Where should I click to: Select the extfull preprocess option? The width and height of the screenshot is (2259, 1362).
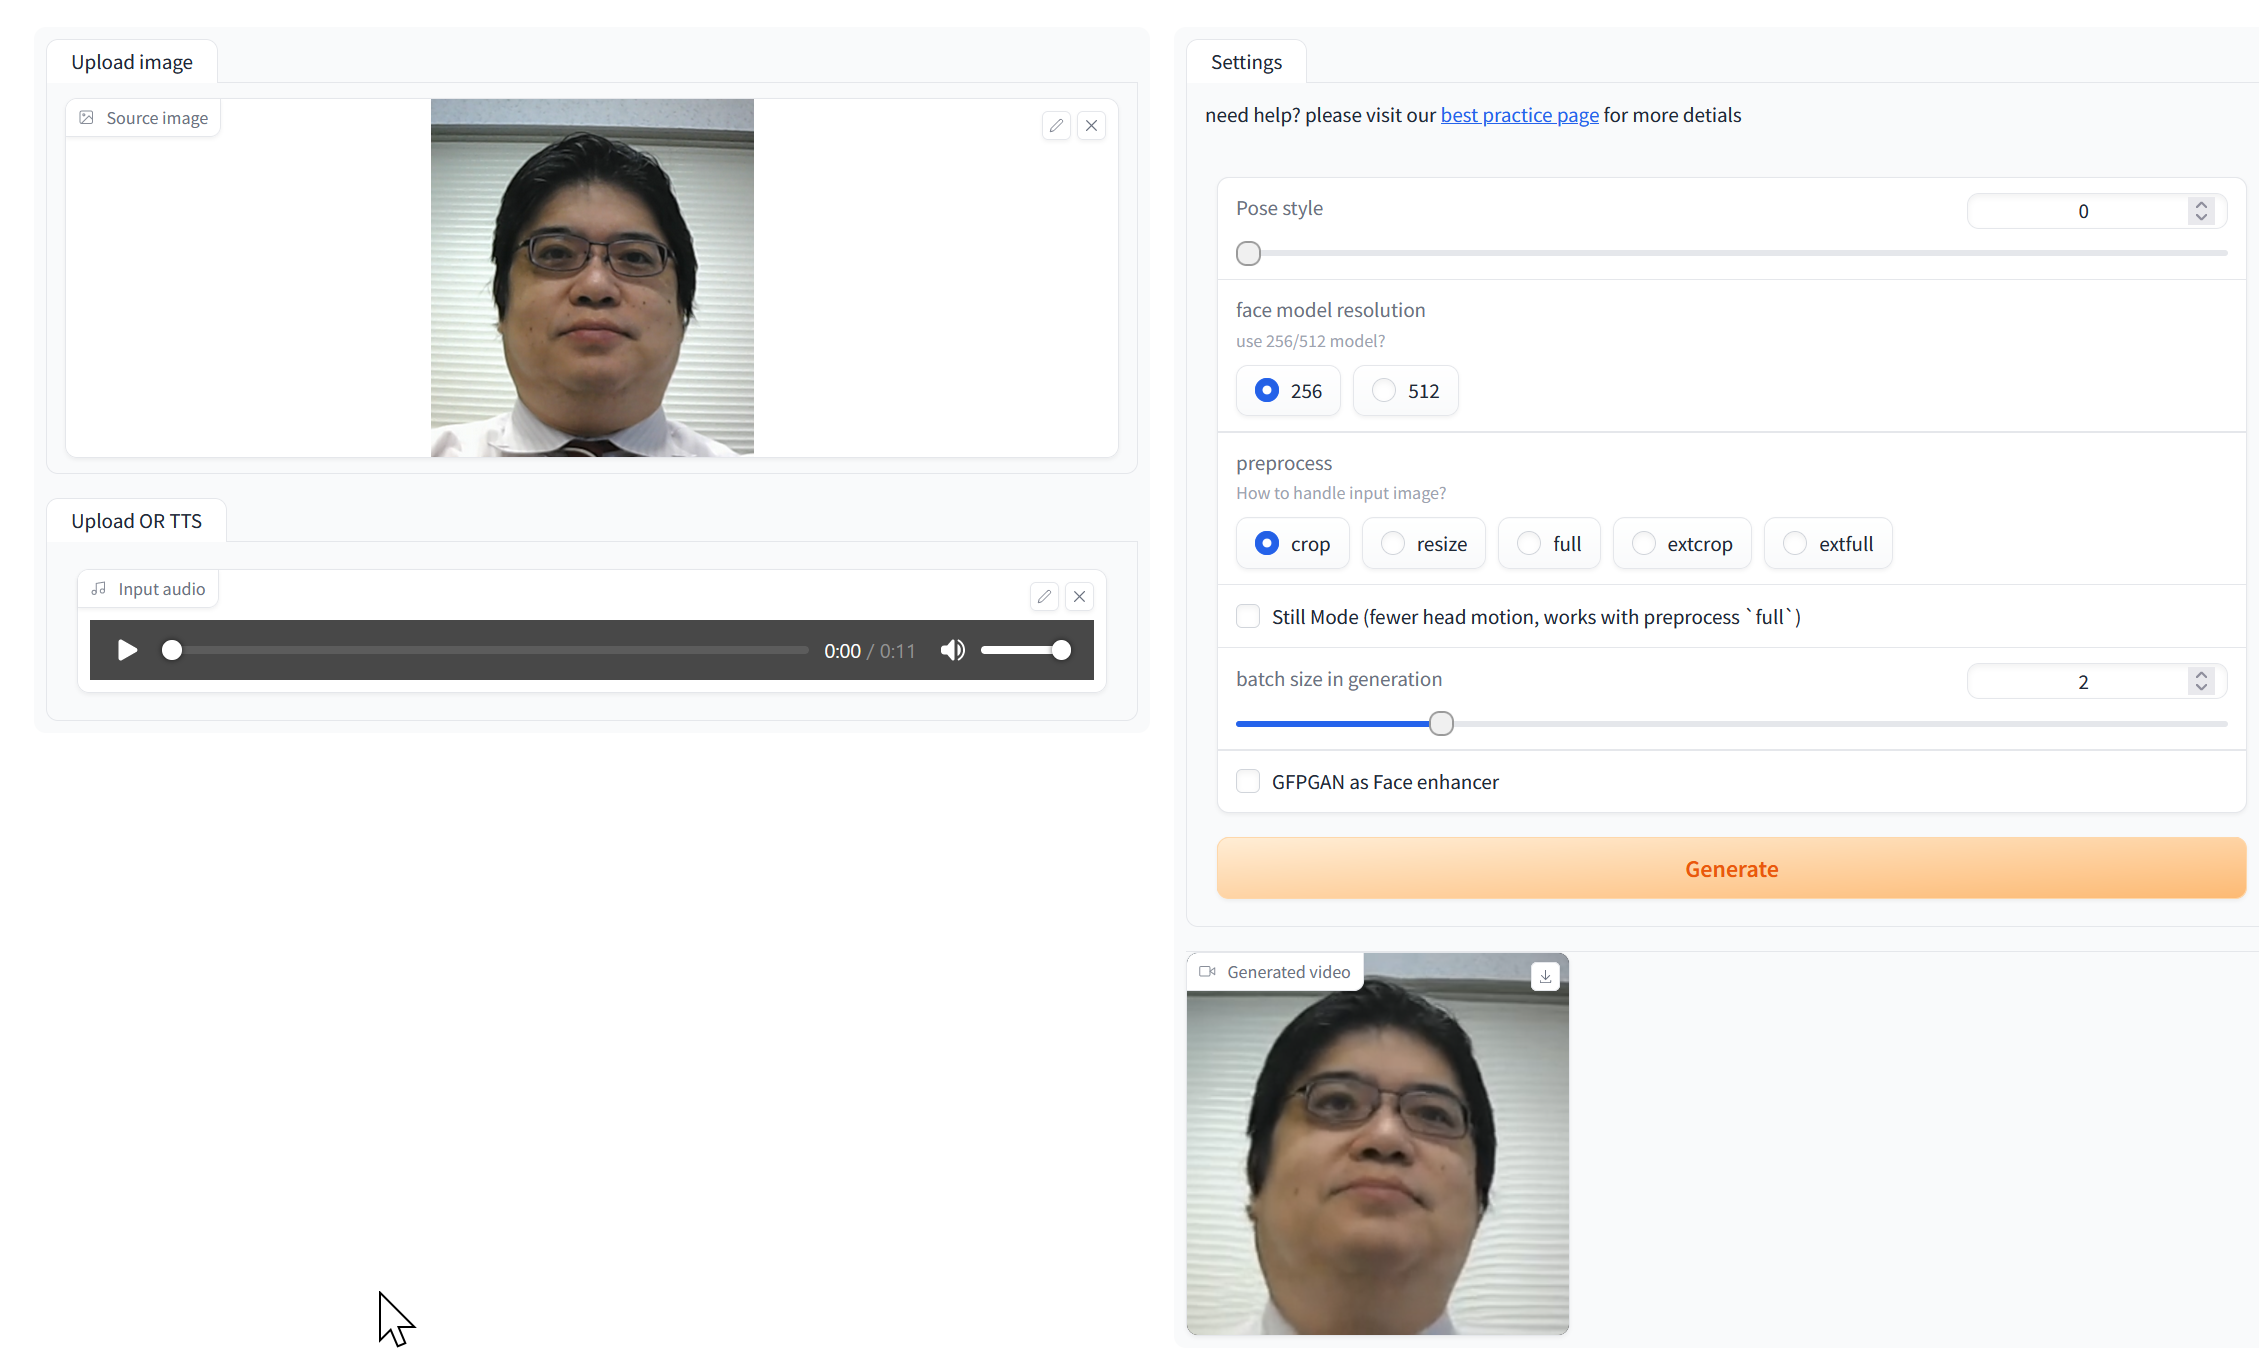click(1796, 544)
